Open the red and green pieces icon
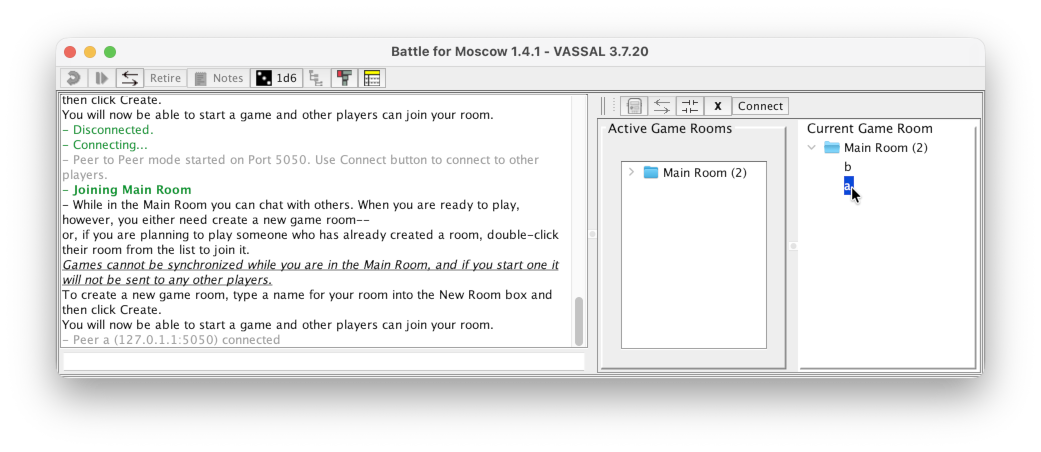Screen dimensions: 1041x452 pyautogui.click(x=344, y=78)
